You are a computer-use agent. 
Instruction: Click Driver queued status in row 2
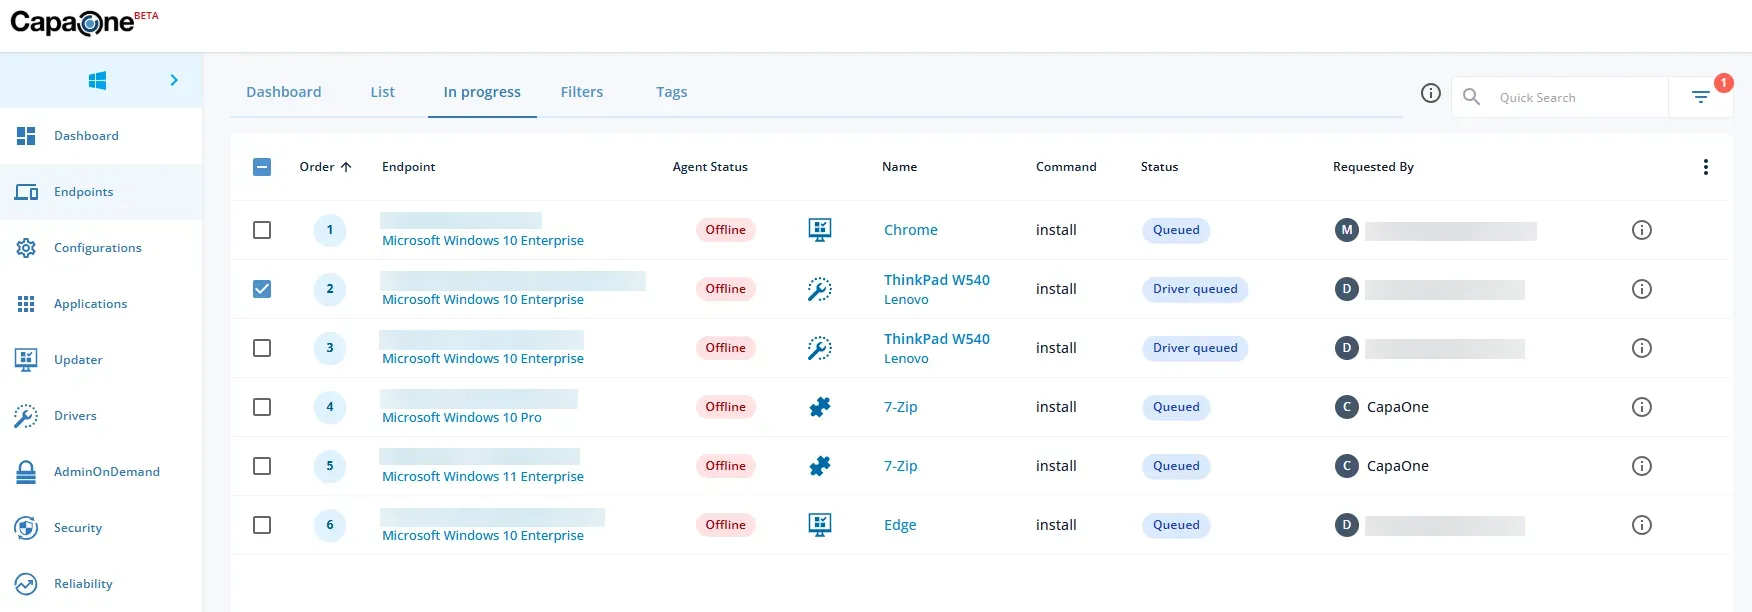coord(1195,289)
